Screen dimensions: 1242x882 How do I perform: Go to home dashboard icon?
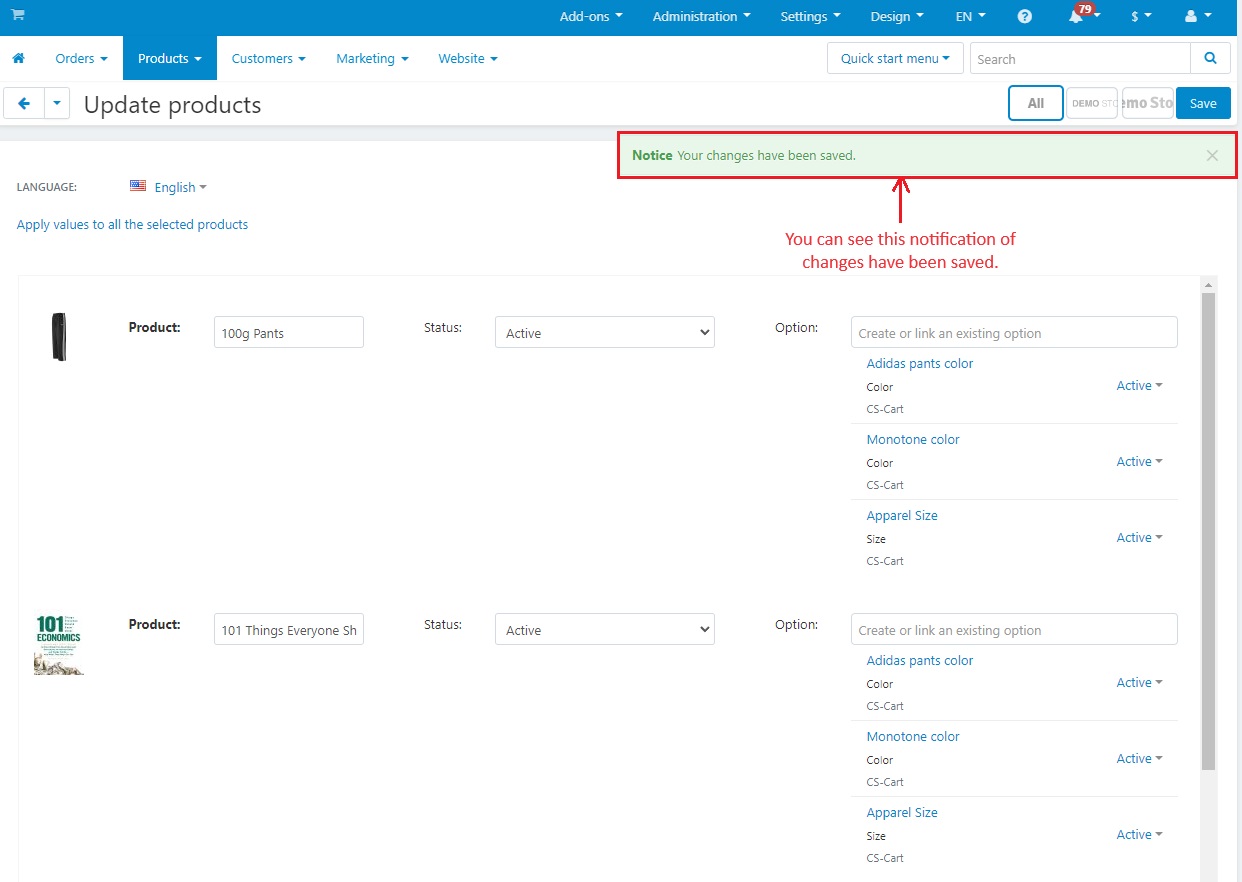tap(18, 59)
